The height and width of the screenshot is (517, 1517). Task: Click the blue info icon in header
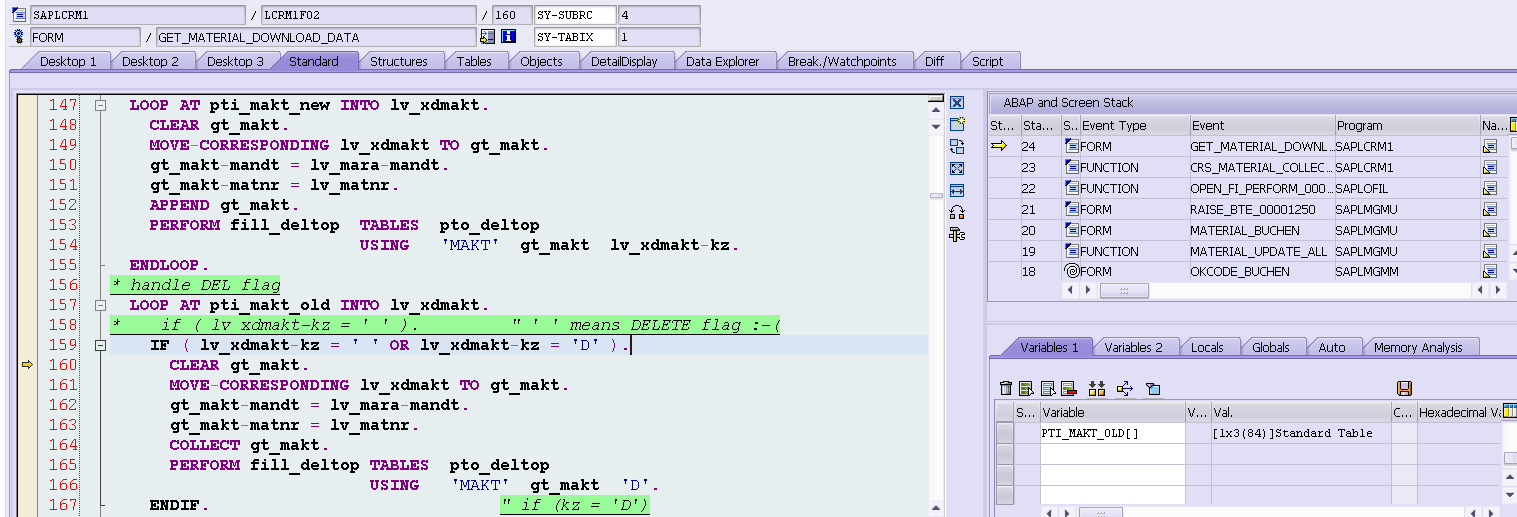507,37
